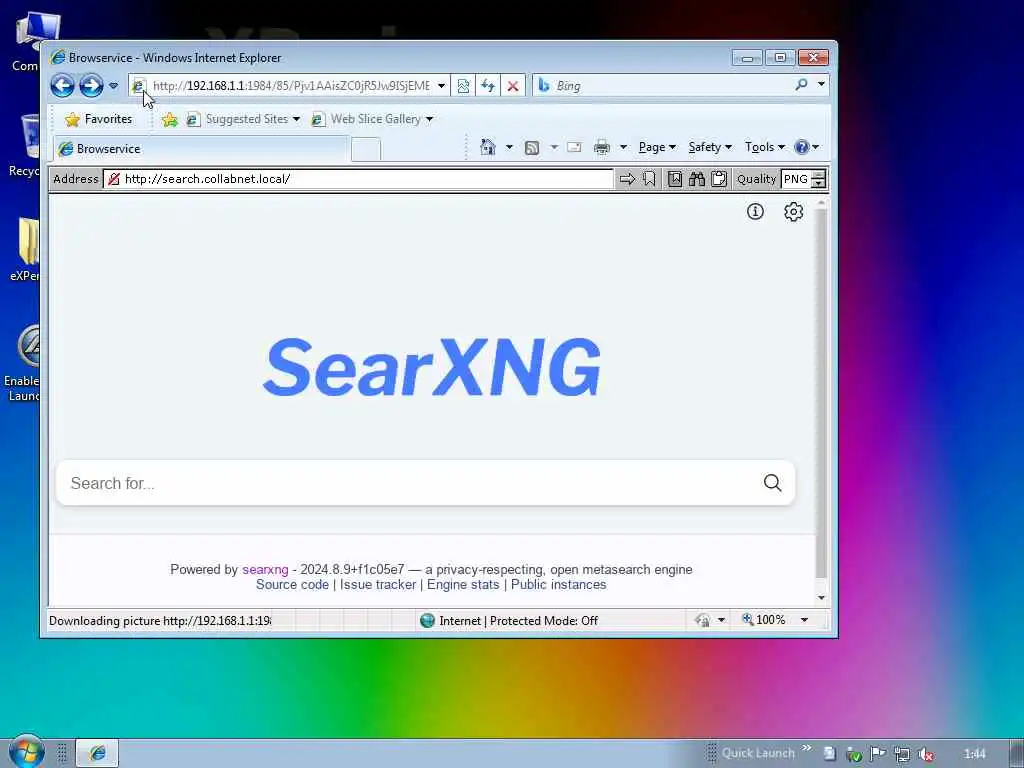The height and width of the screenshot is (768, 1024).
Task: Expand the IE address bar history dropdown
Action: [441, 86]
